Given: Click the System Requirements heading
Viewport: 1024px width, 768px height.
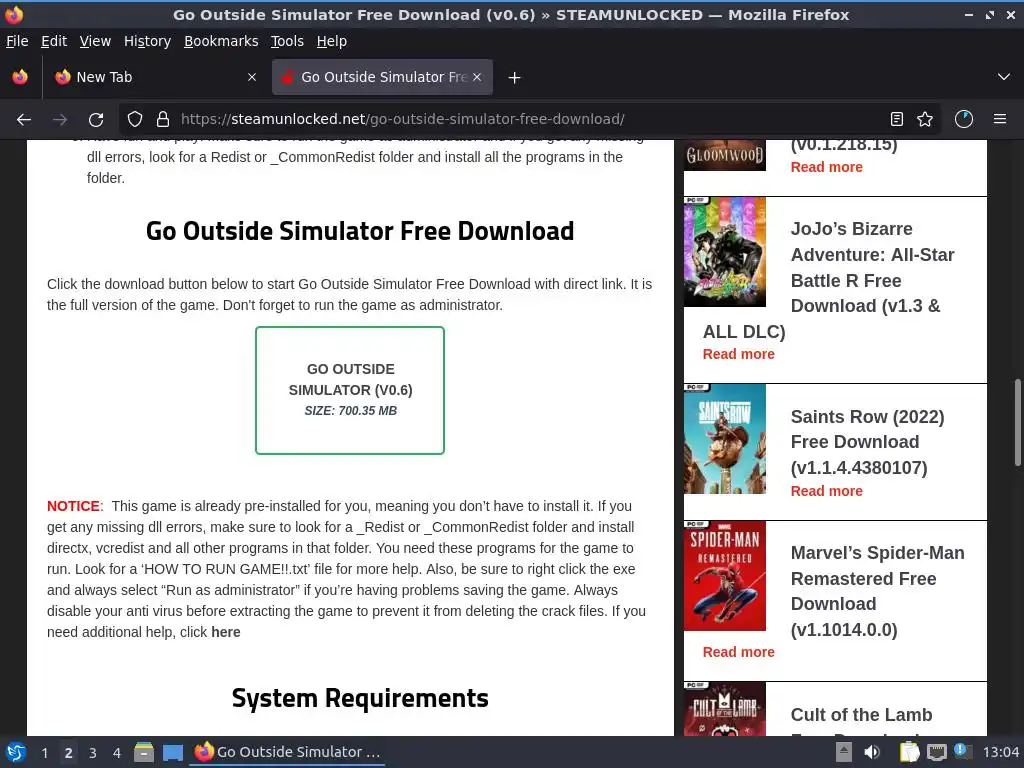Looking at the screenshot, I should 360,698.
